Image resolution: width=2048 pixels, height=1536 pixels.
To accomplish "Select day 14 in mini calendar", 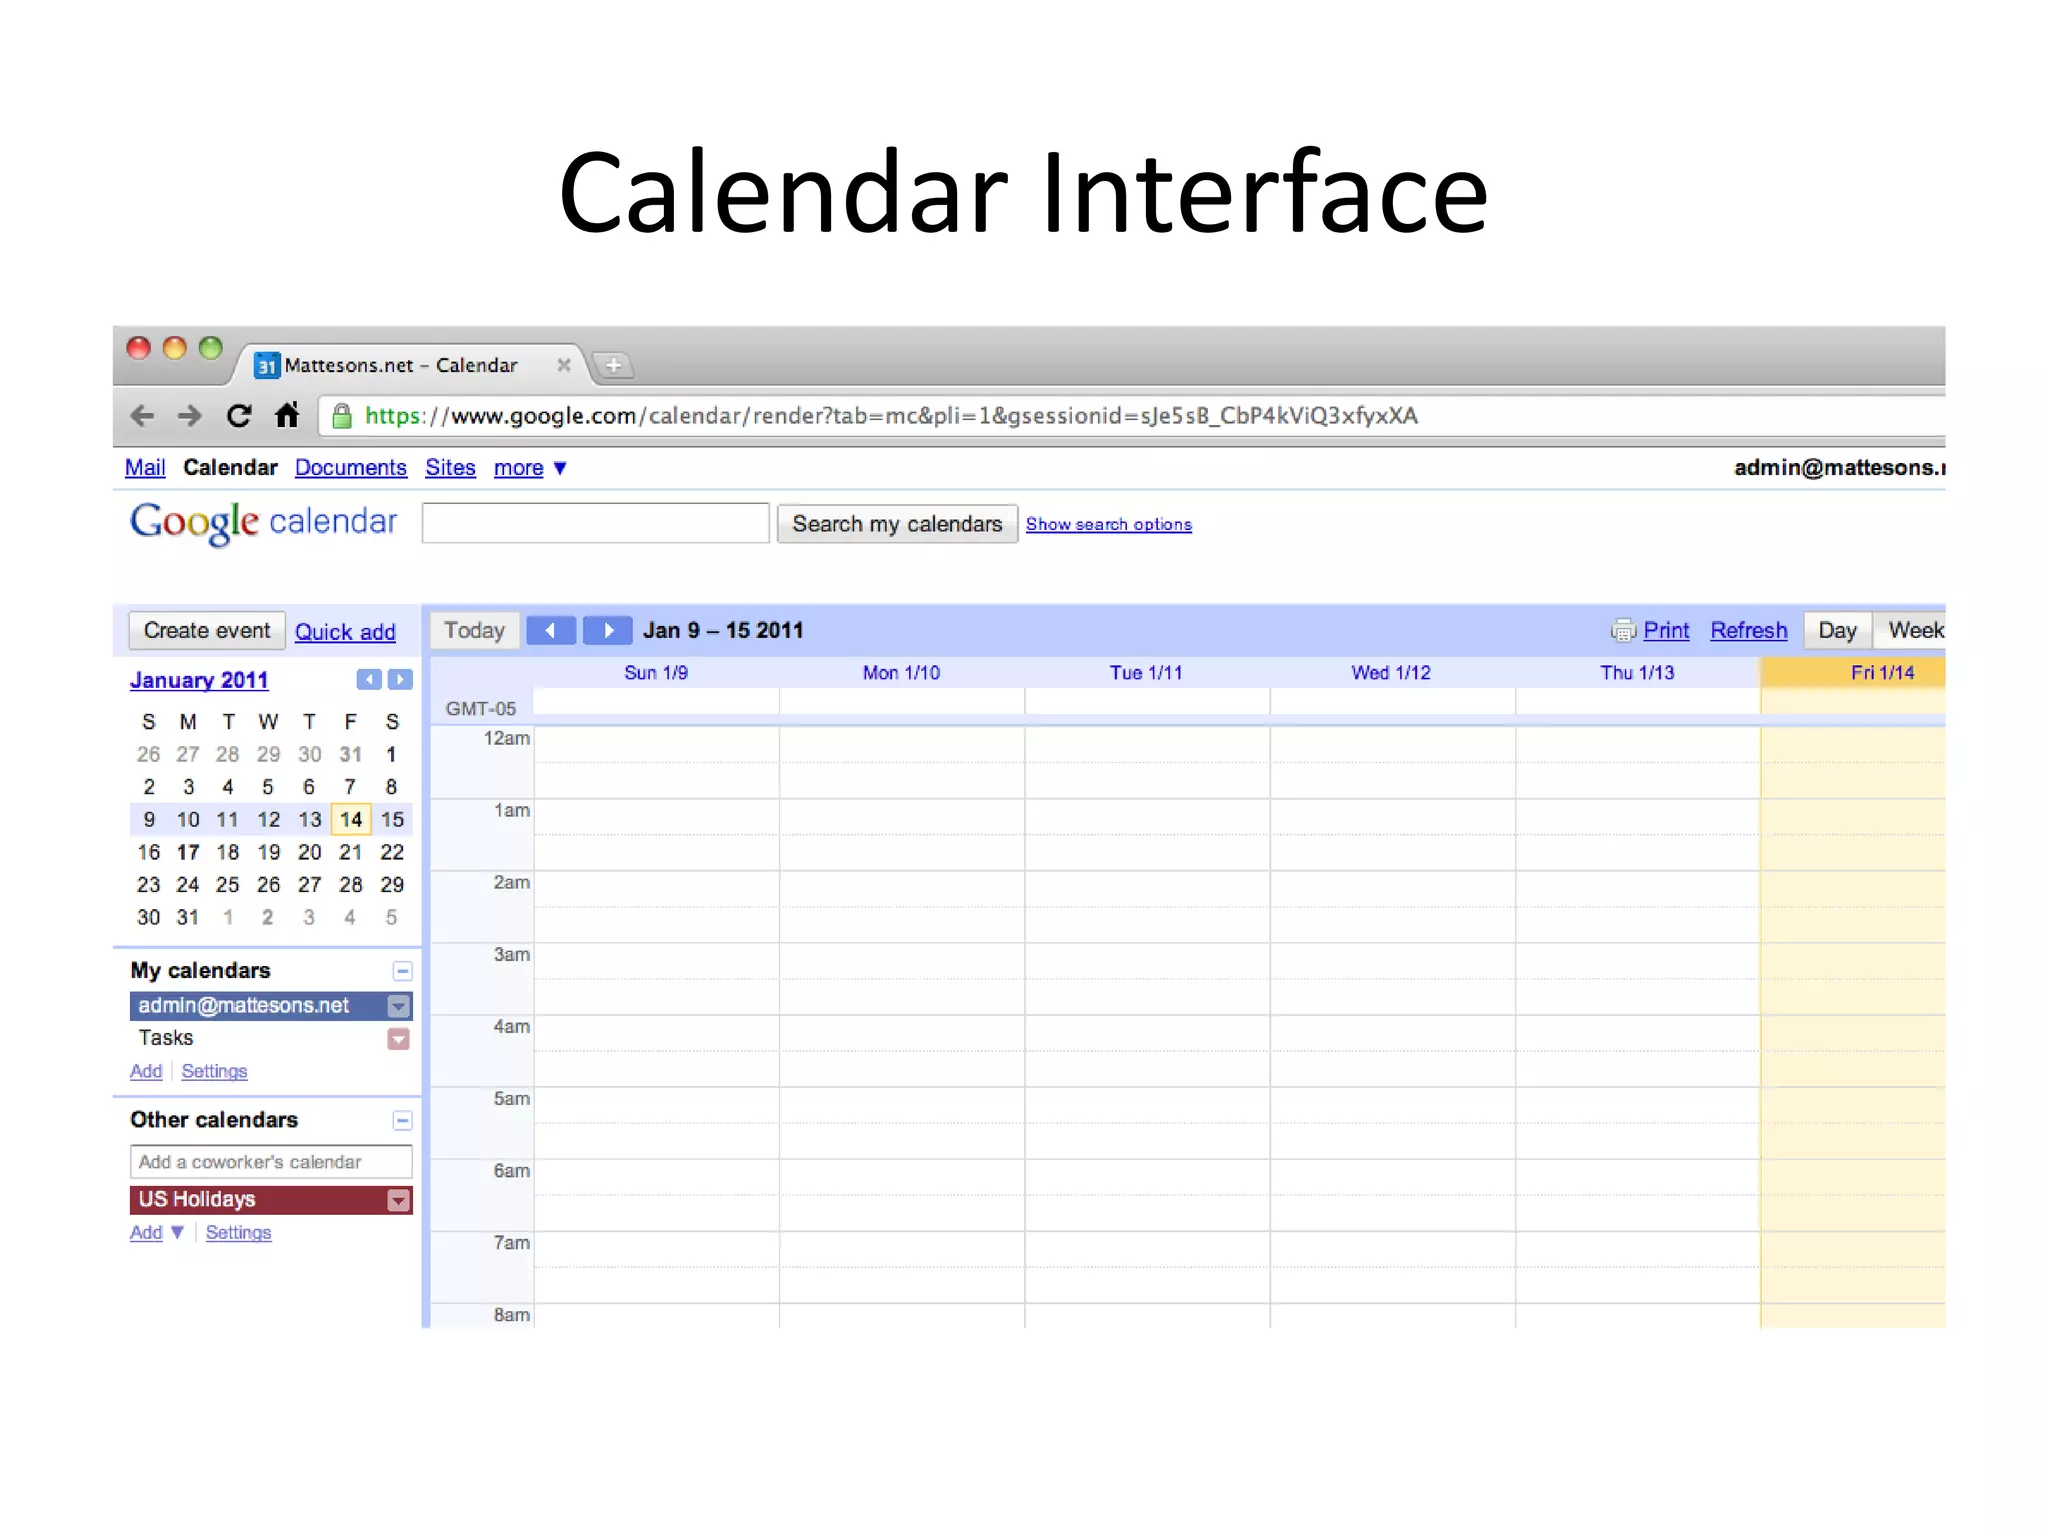I will click(351, 820).
